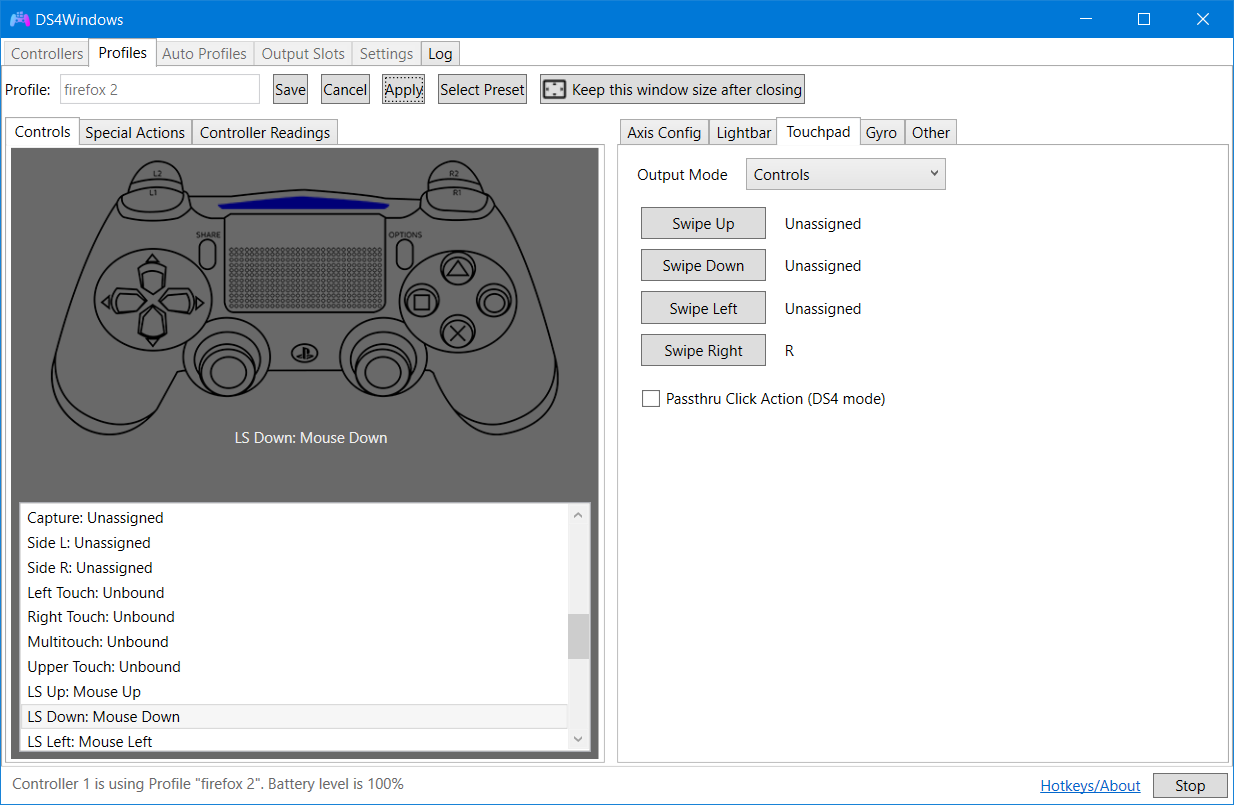Image resolution: width=1234 pixels, height=805 pixels.
Task: Click the list scrollbar down arrow
Action: (x=578, y=739)
